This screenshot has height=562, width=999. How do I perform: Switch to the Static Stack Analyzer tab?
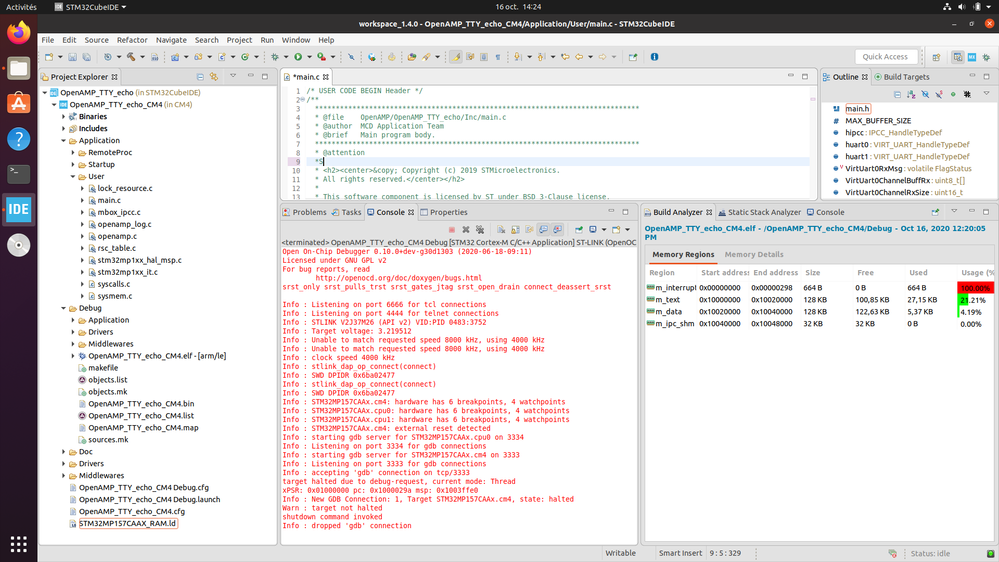click(x=764, y=212)
